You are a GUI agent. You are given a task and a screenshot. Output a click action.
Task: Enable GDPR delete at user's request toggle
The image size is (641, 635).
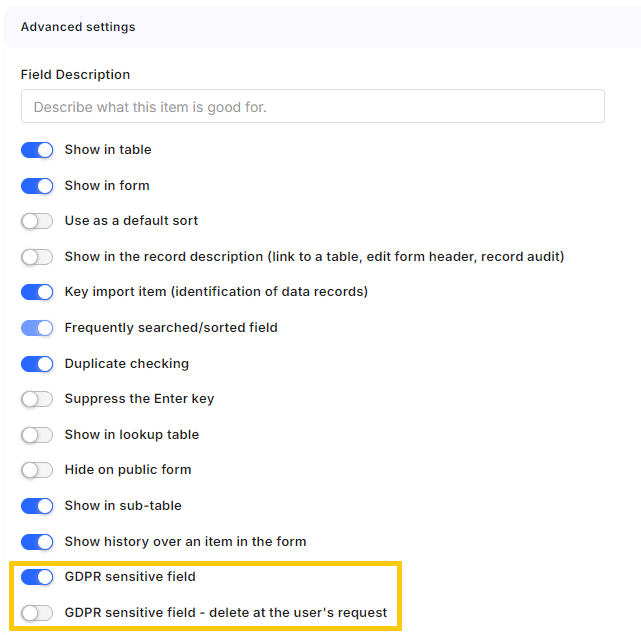click(37, 613)
